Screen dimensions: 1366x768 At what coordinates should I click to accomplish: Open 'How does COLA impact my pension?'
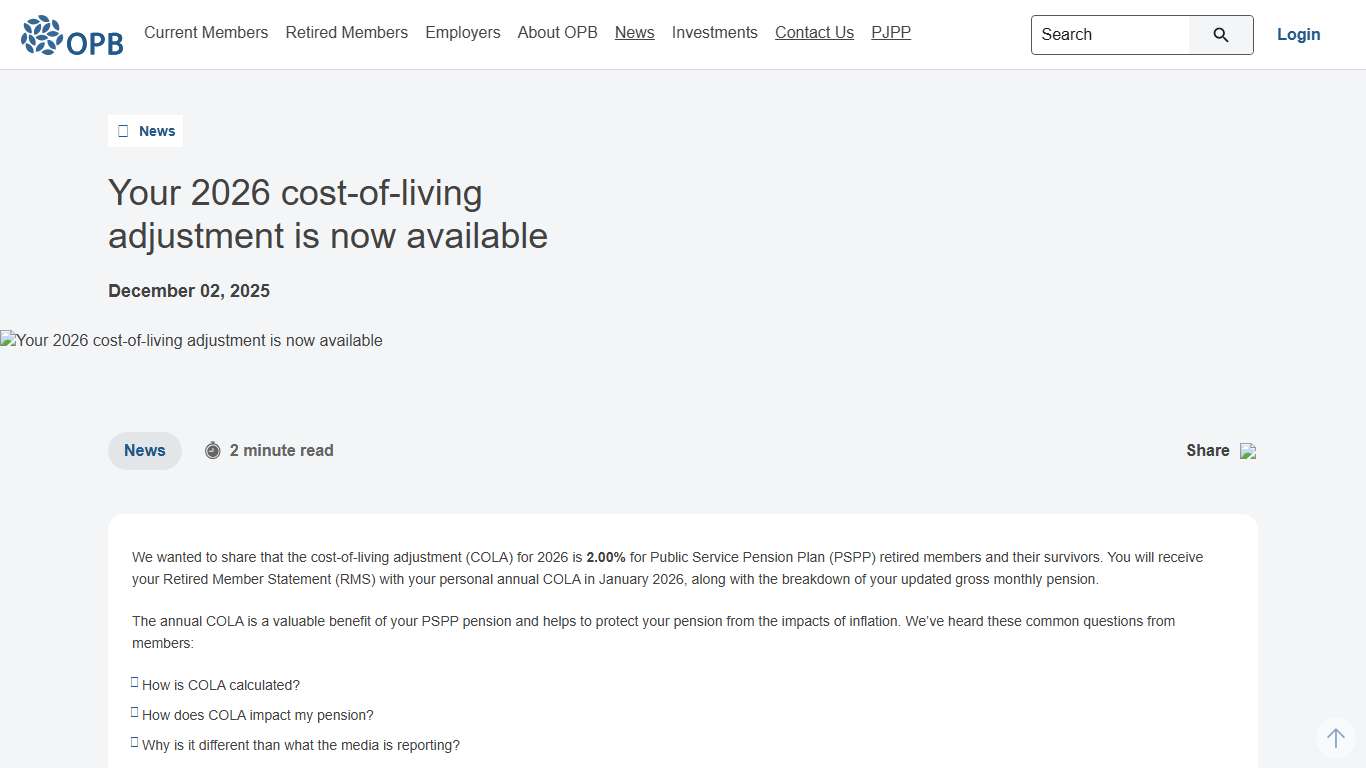(x=257, y=714)
